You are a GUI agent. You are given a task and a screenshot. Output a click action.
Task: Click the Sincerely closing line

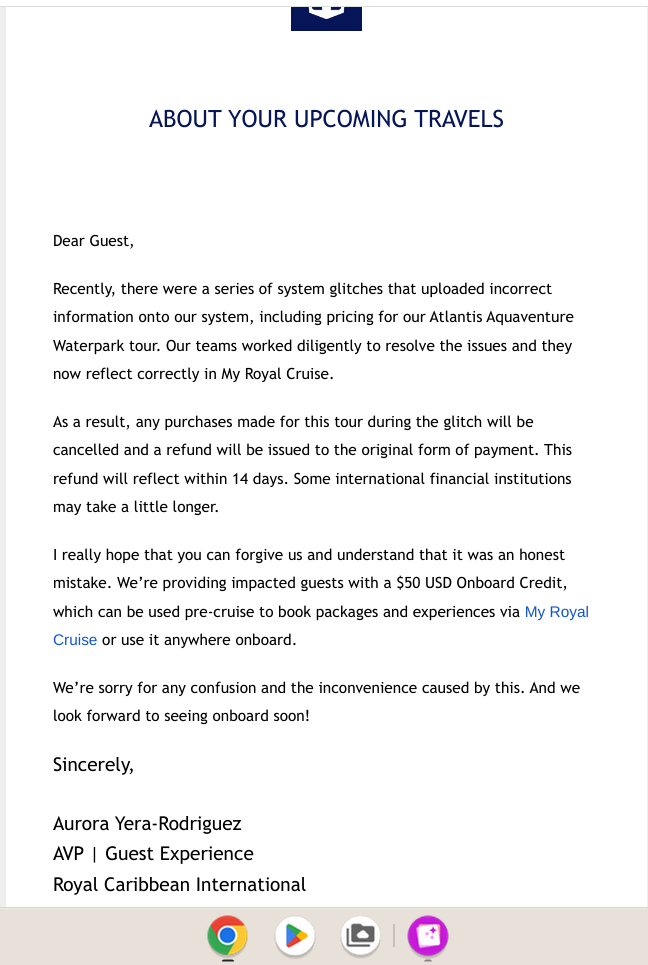point(93,764)
